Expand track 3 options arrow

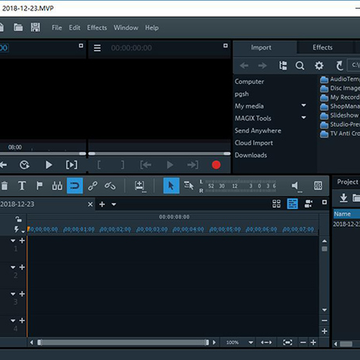tap(13, 294)
